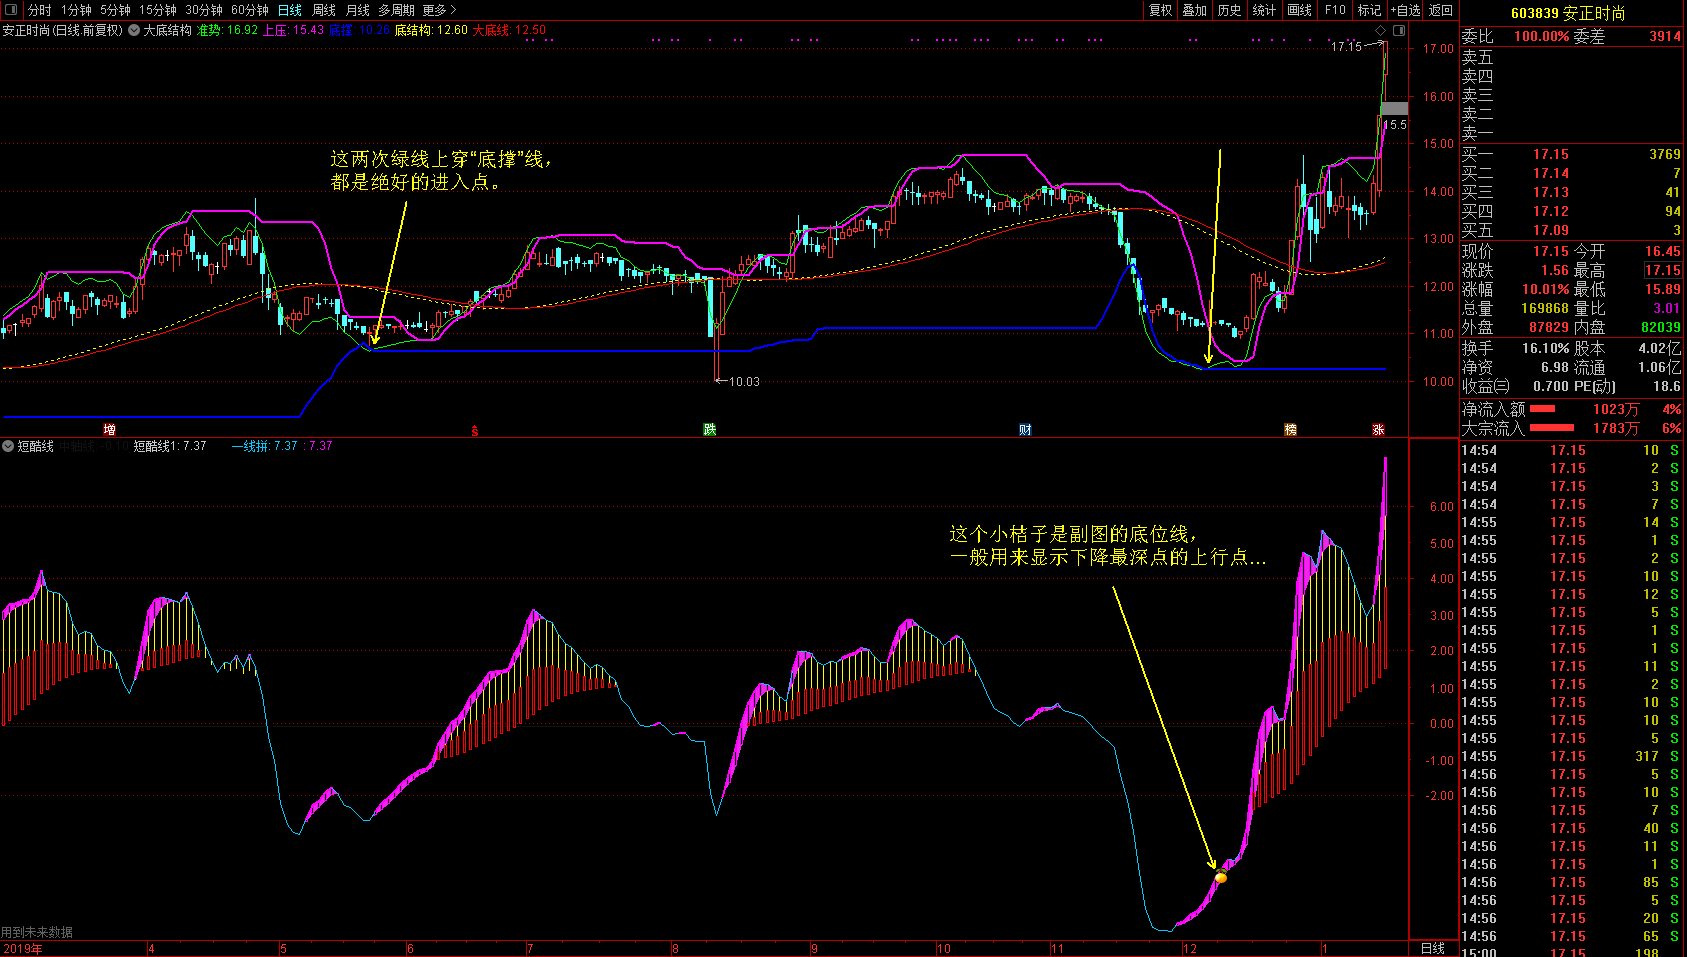
Task: Click the 财 event marker on chart
Action: click(x=1025, y=430)
